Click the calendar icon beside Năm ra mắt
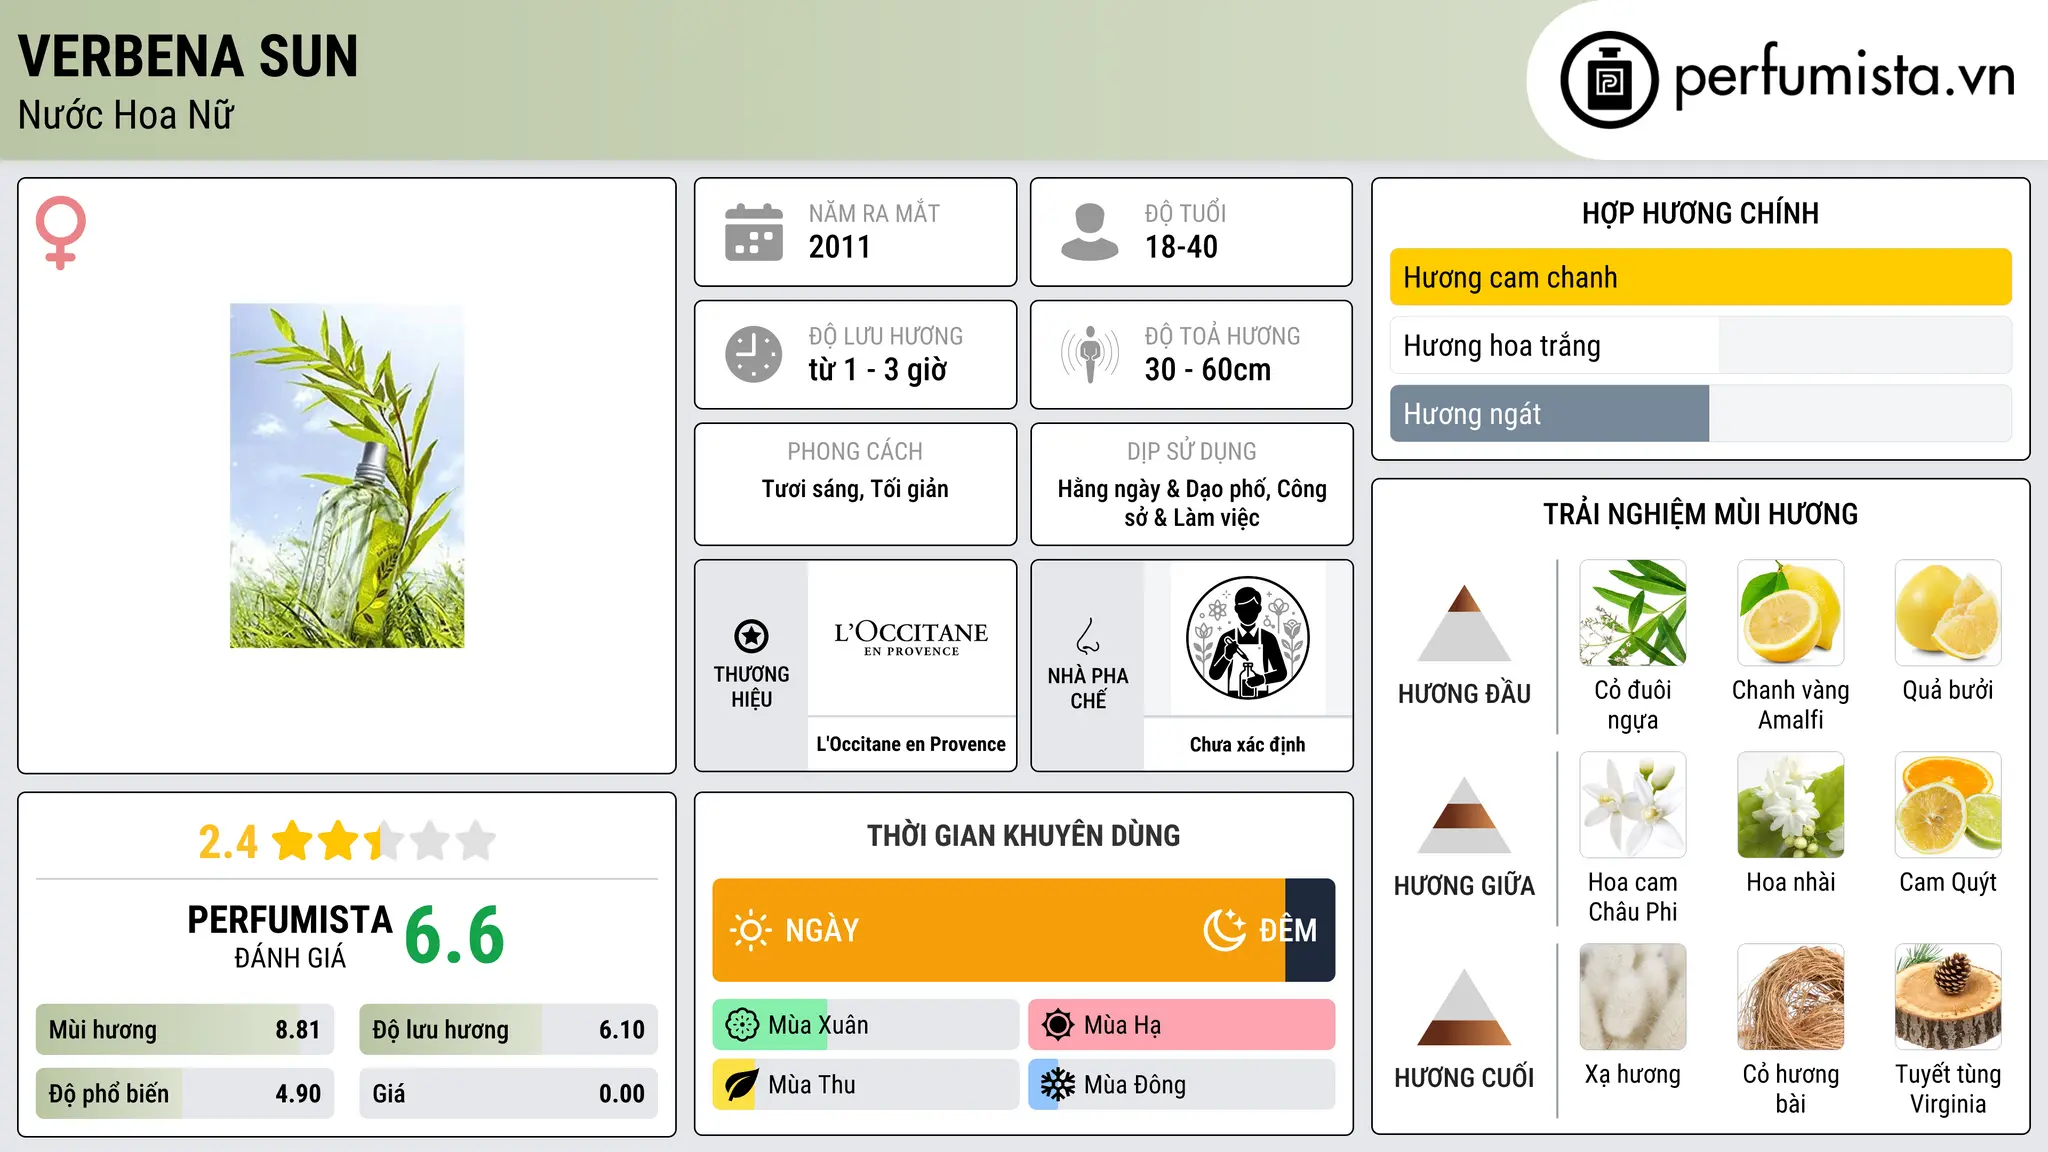2048x1152 pixels. coord(754,232)
